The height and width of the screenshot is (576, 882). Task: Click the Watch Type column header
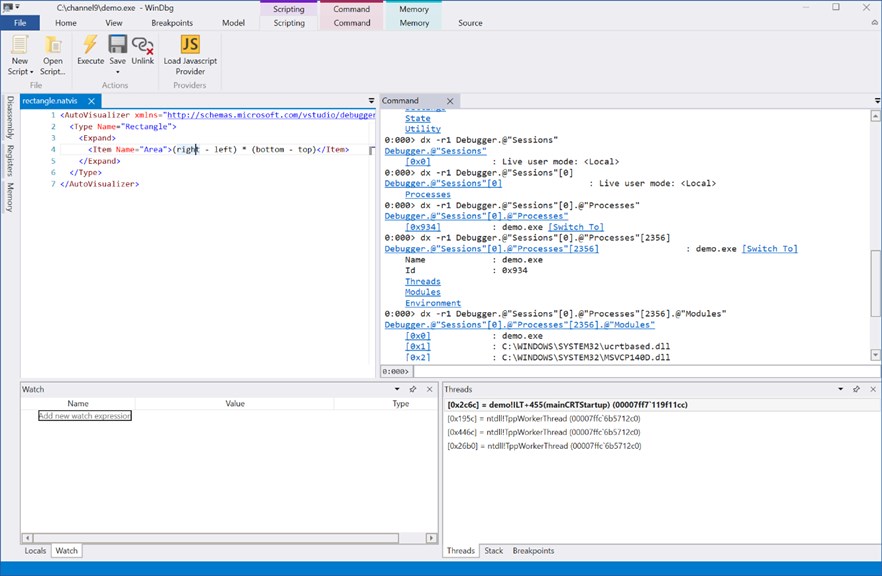[x=400, y=404]
